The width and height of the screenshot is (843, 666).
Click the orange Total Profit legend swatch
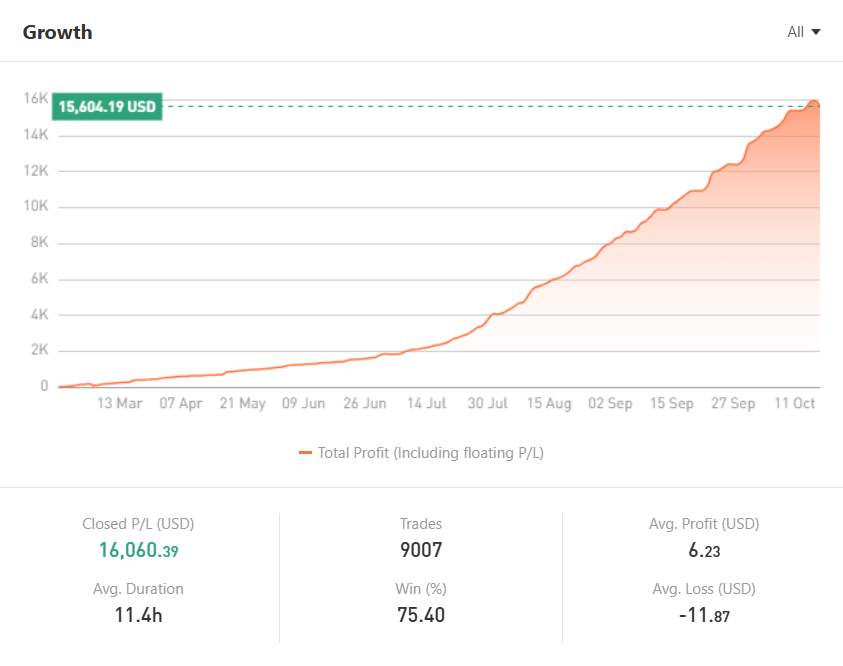[x=305, y=453]
